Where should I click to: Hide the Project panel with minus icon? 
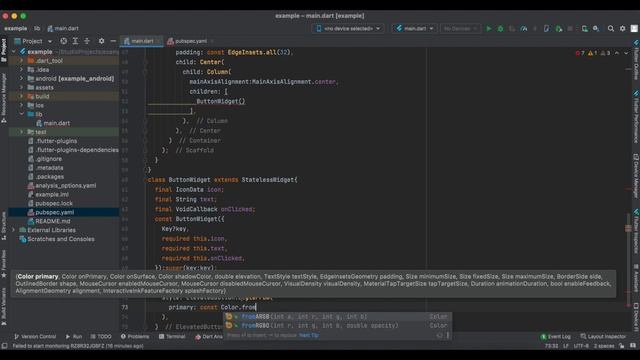click(x=113, y=41)
